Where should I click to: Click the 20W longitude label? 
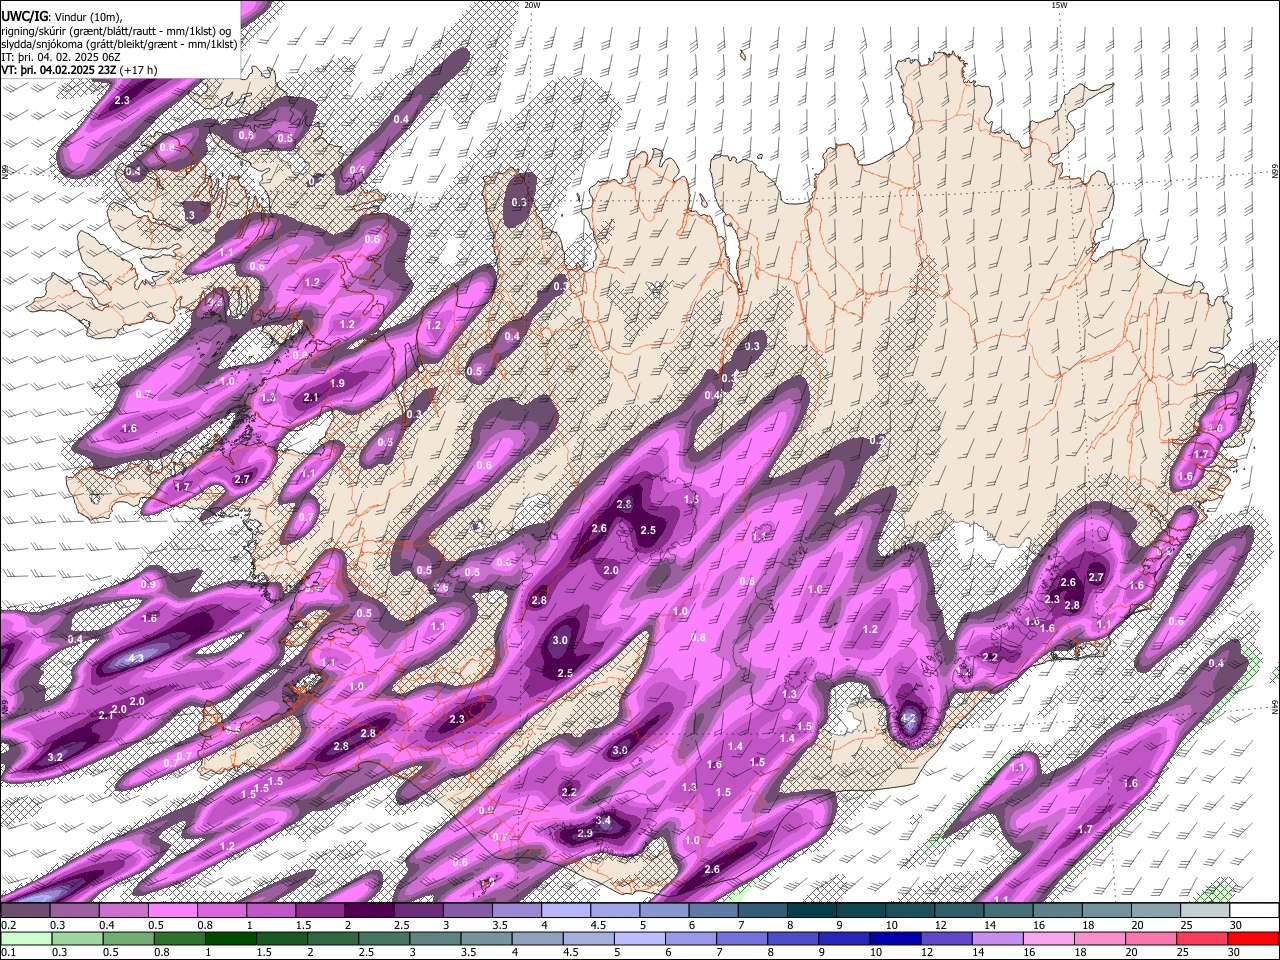click(532, 5)
